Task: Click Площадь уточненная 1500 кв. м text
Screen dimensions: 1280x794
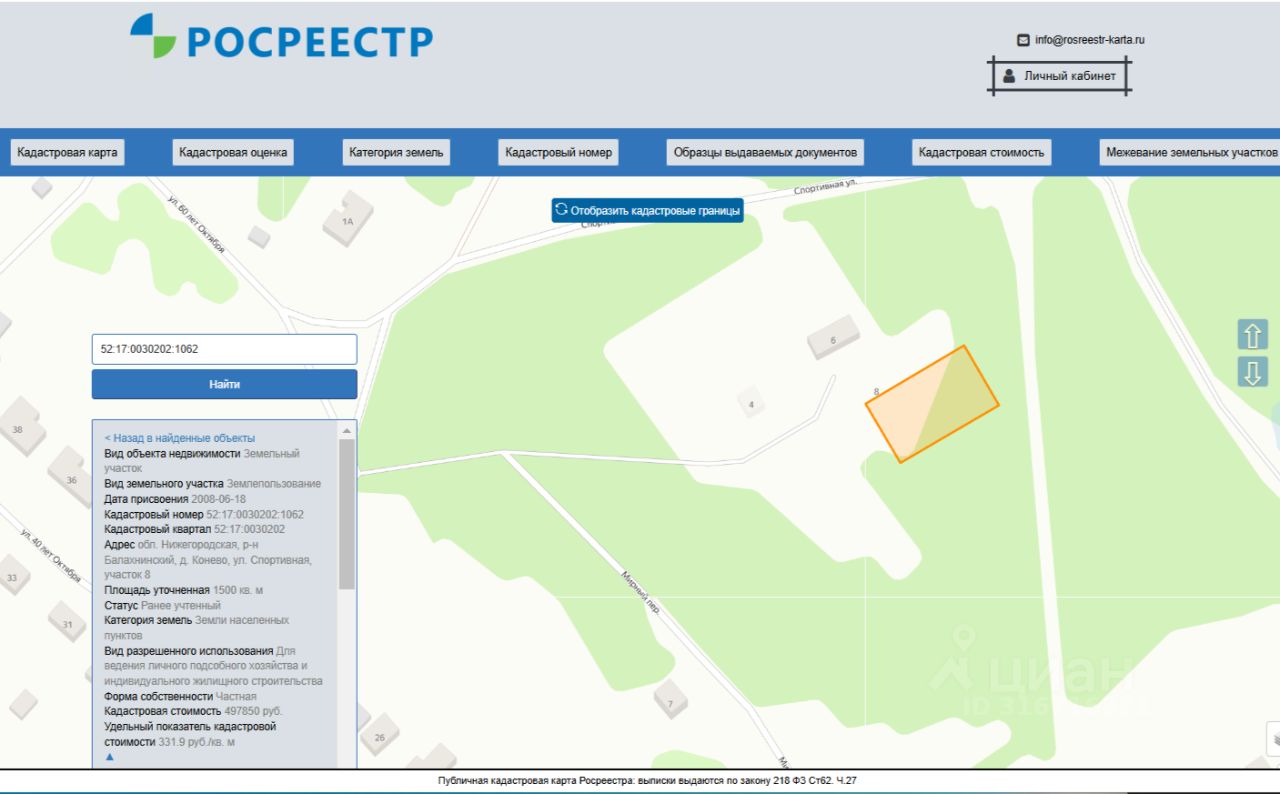Action: tap(184, 590)
